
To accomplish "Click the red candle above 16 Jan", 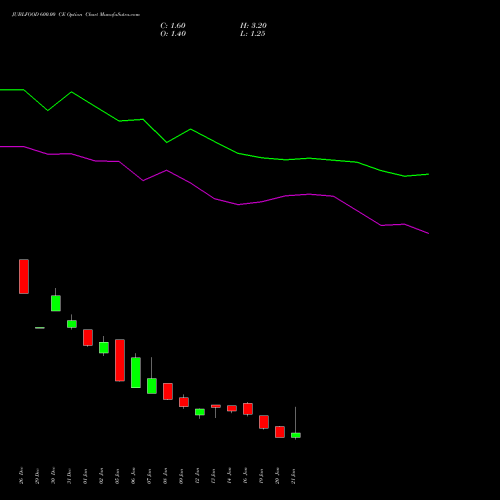I will point(248,409).
